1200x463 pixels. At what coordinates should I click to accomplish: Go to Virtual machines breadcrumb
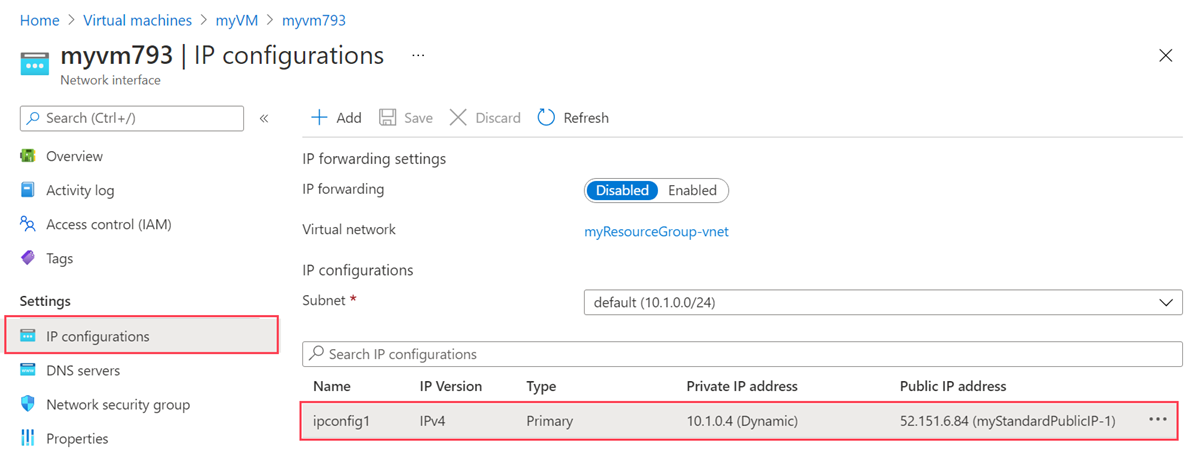point(138,20)
